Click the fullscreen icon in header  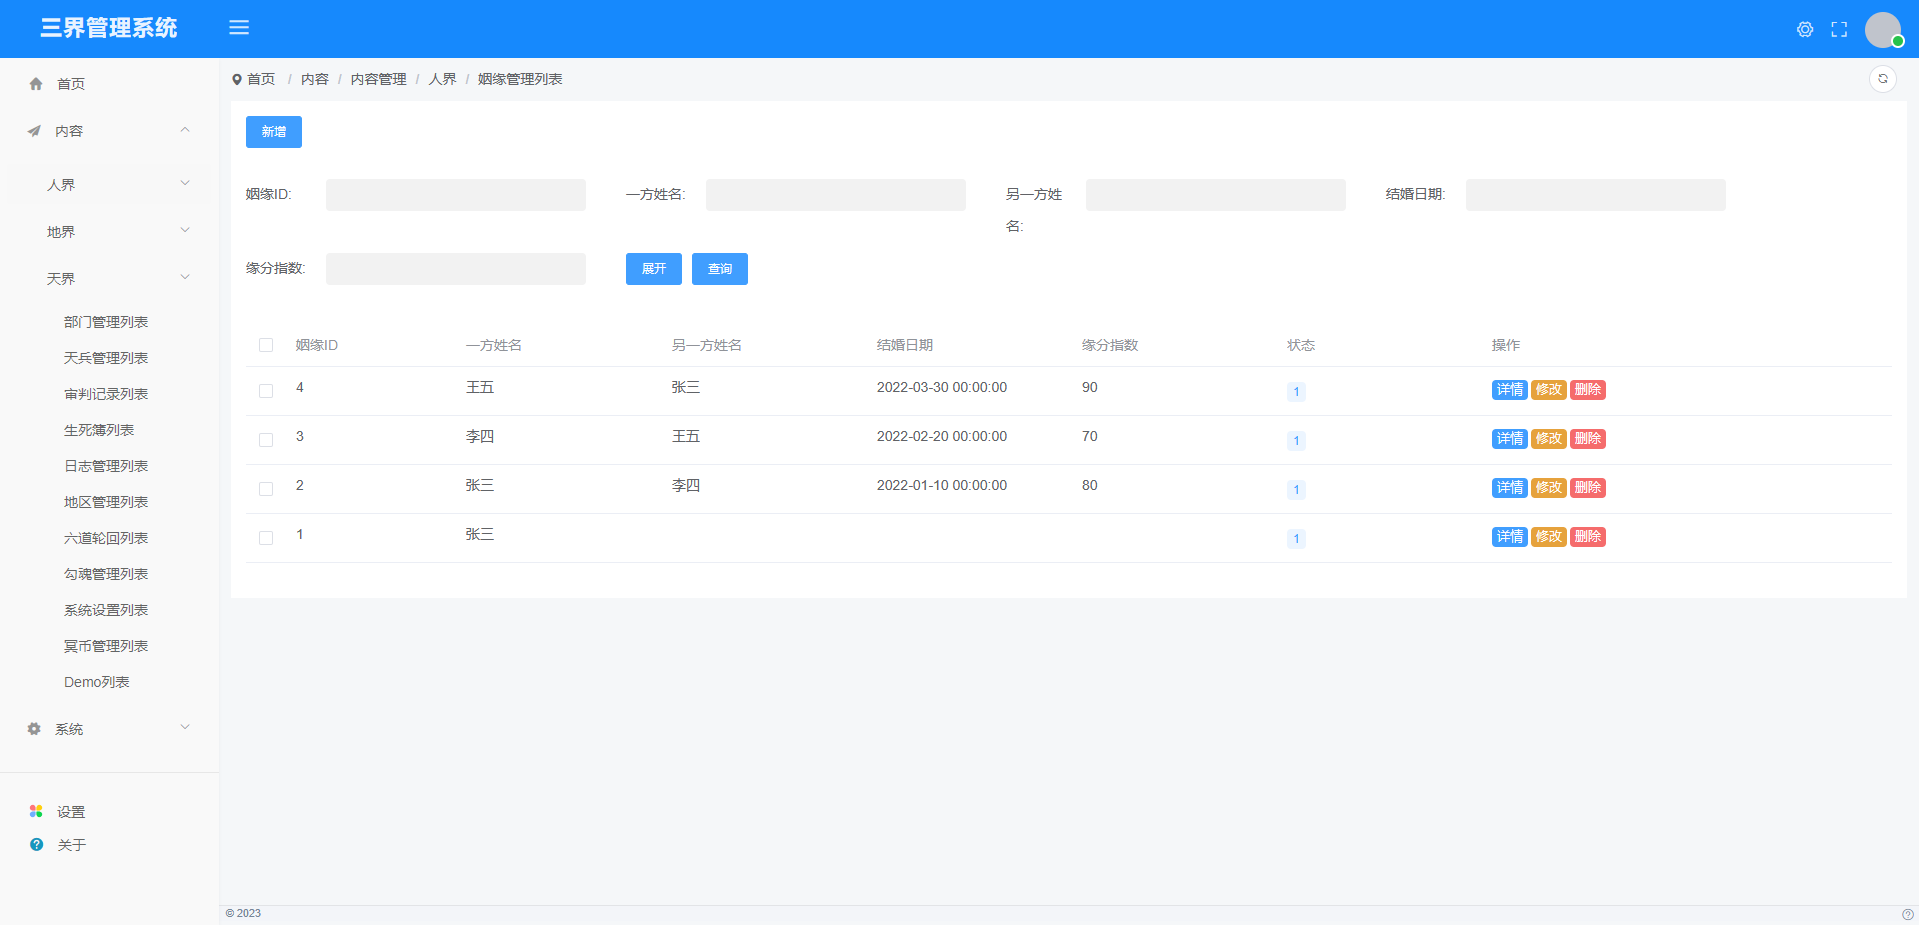(1839, 29)
